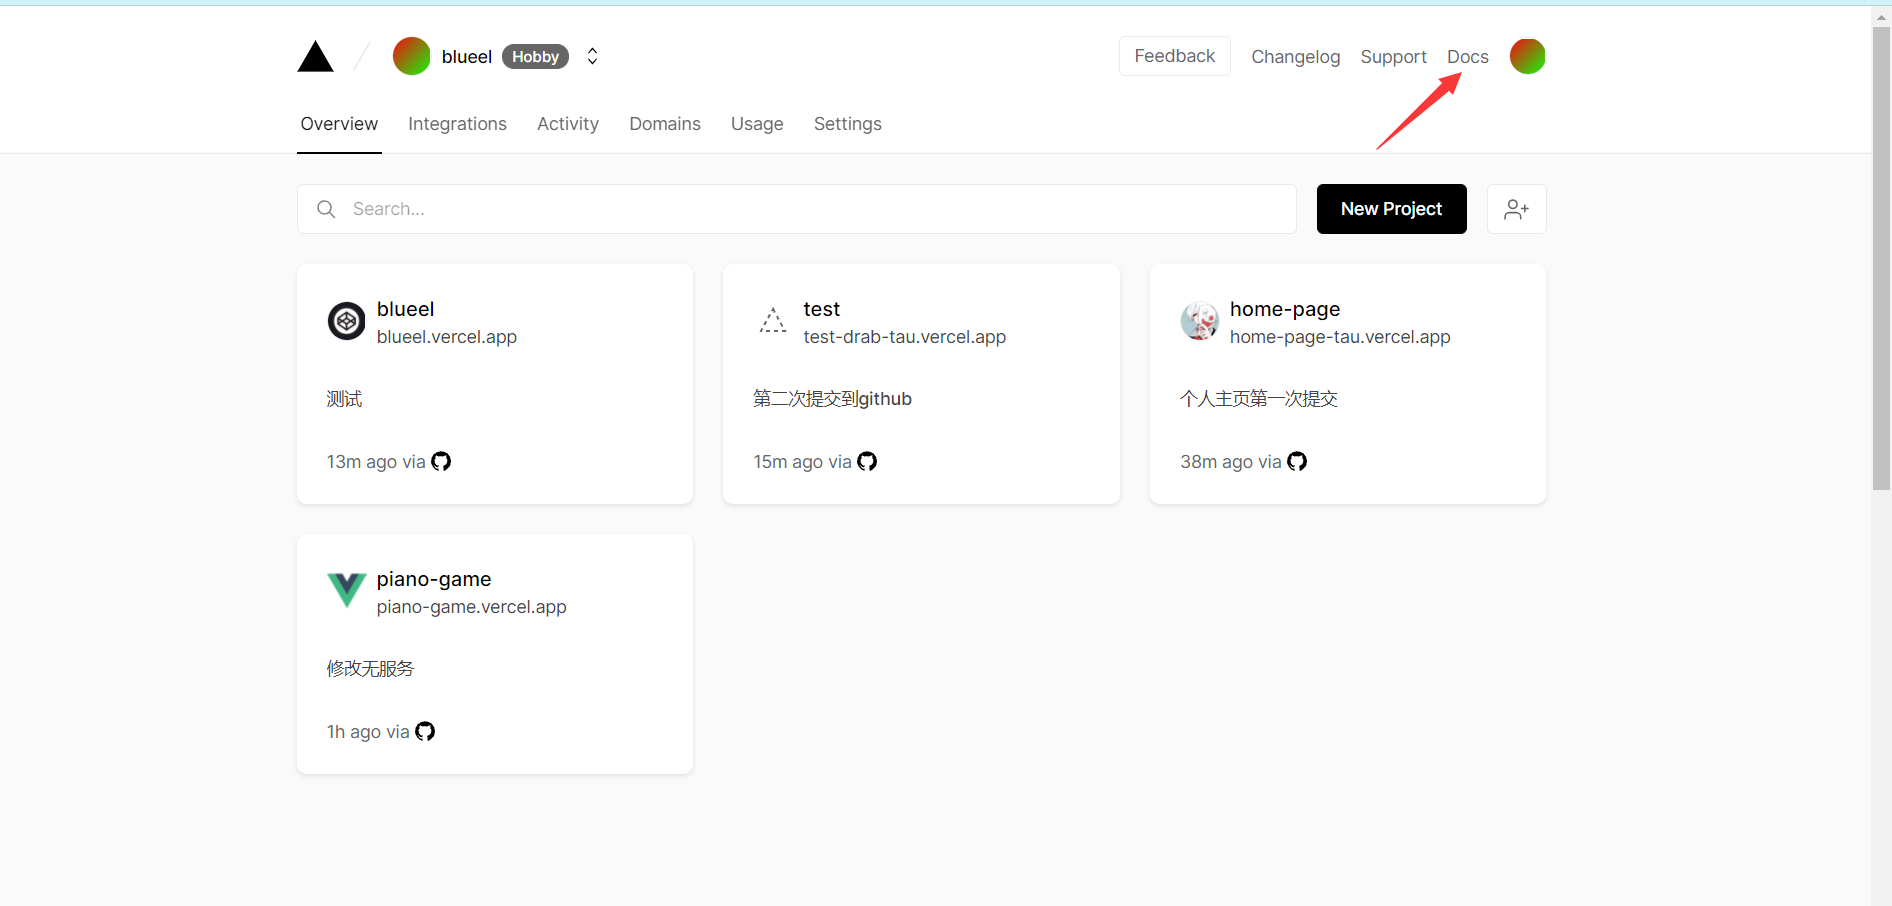This screenshot has height=906, width=1892.
Task: Expand the team switcher chevrons
Action: [x=592, y=56]
